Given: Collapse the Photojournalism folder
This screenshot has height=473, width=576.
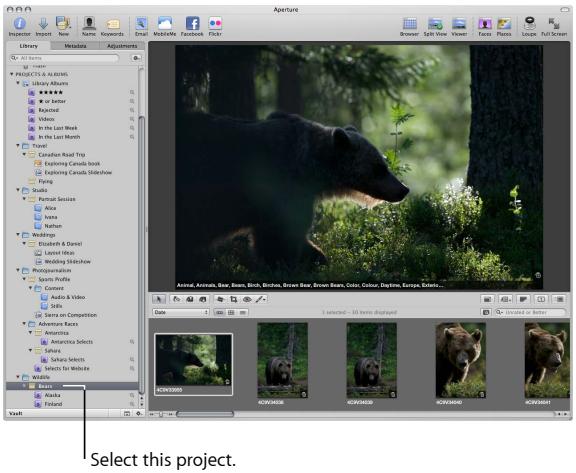Looking at the screenshot, I should coord(18,270).
